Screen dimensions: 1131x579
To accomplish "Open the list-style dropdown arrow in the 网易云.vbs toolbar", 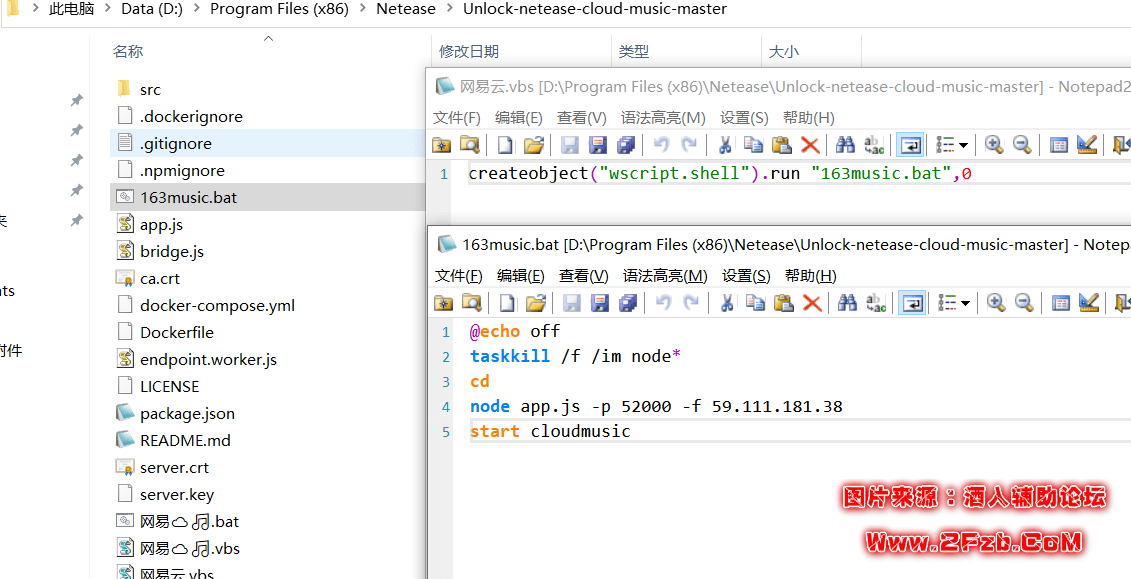I will pos(964,145).
